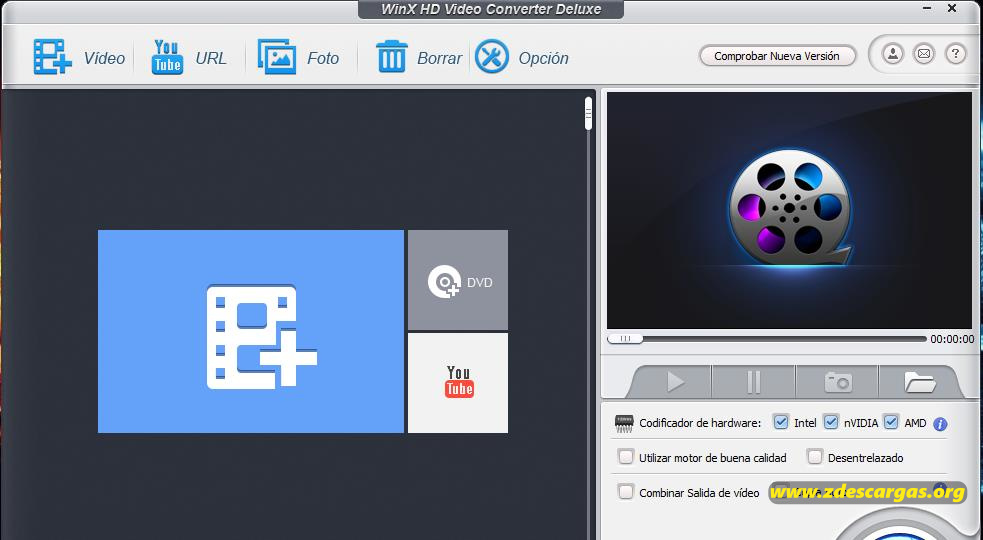
Task: Enable Combinar Salida de vídeo checkbox
Action: tap(626, 492)
